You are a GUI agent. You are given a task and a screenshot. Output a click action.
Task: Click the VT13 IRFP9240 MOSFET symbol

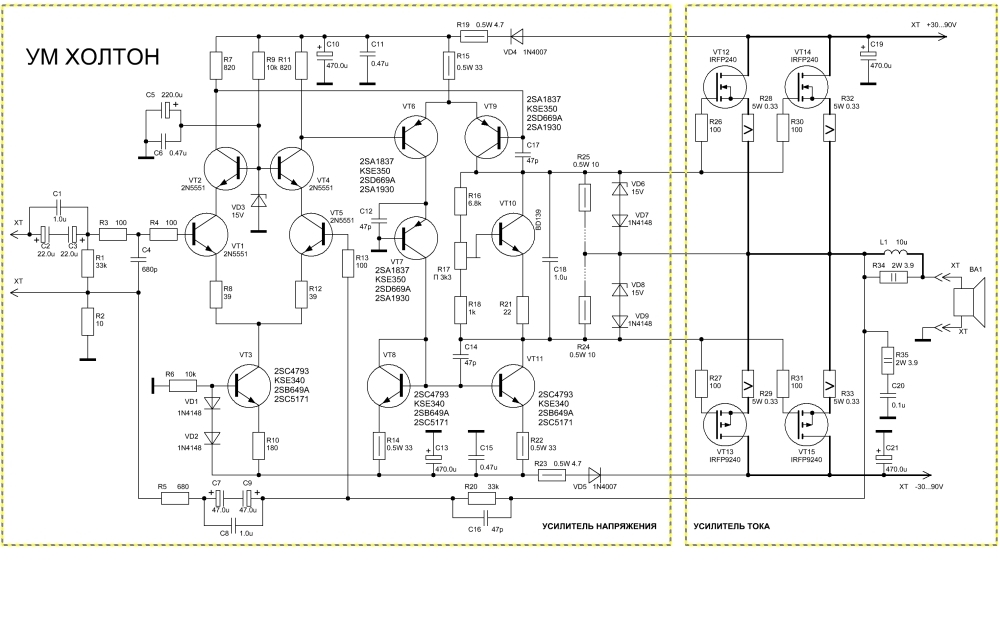click(724, 425)
